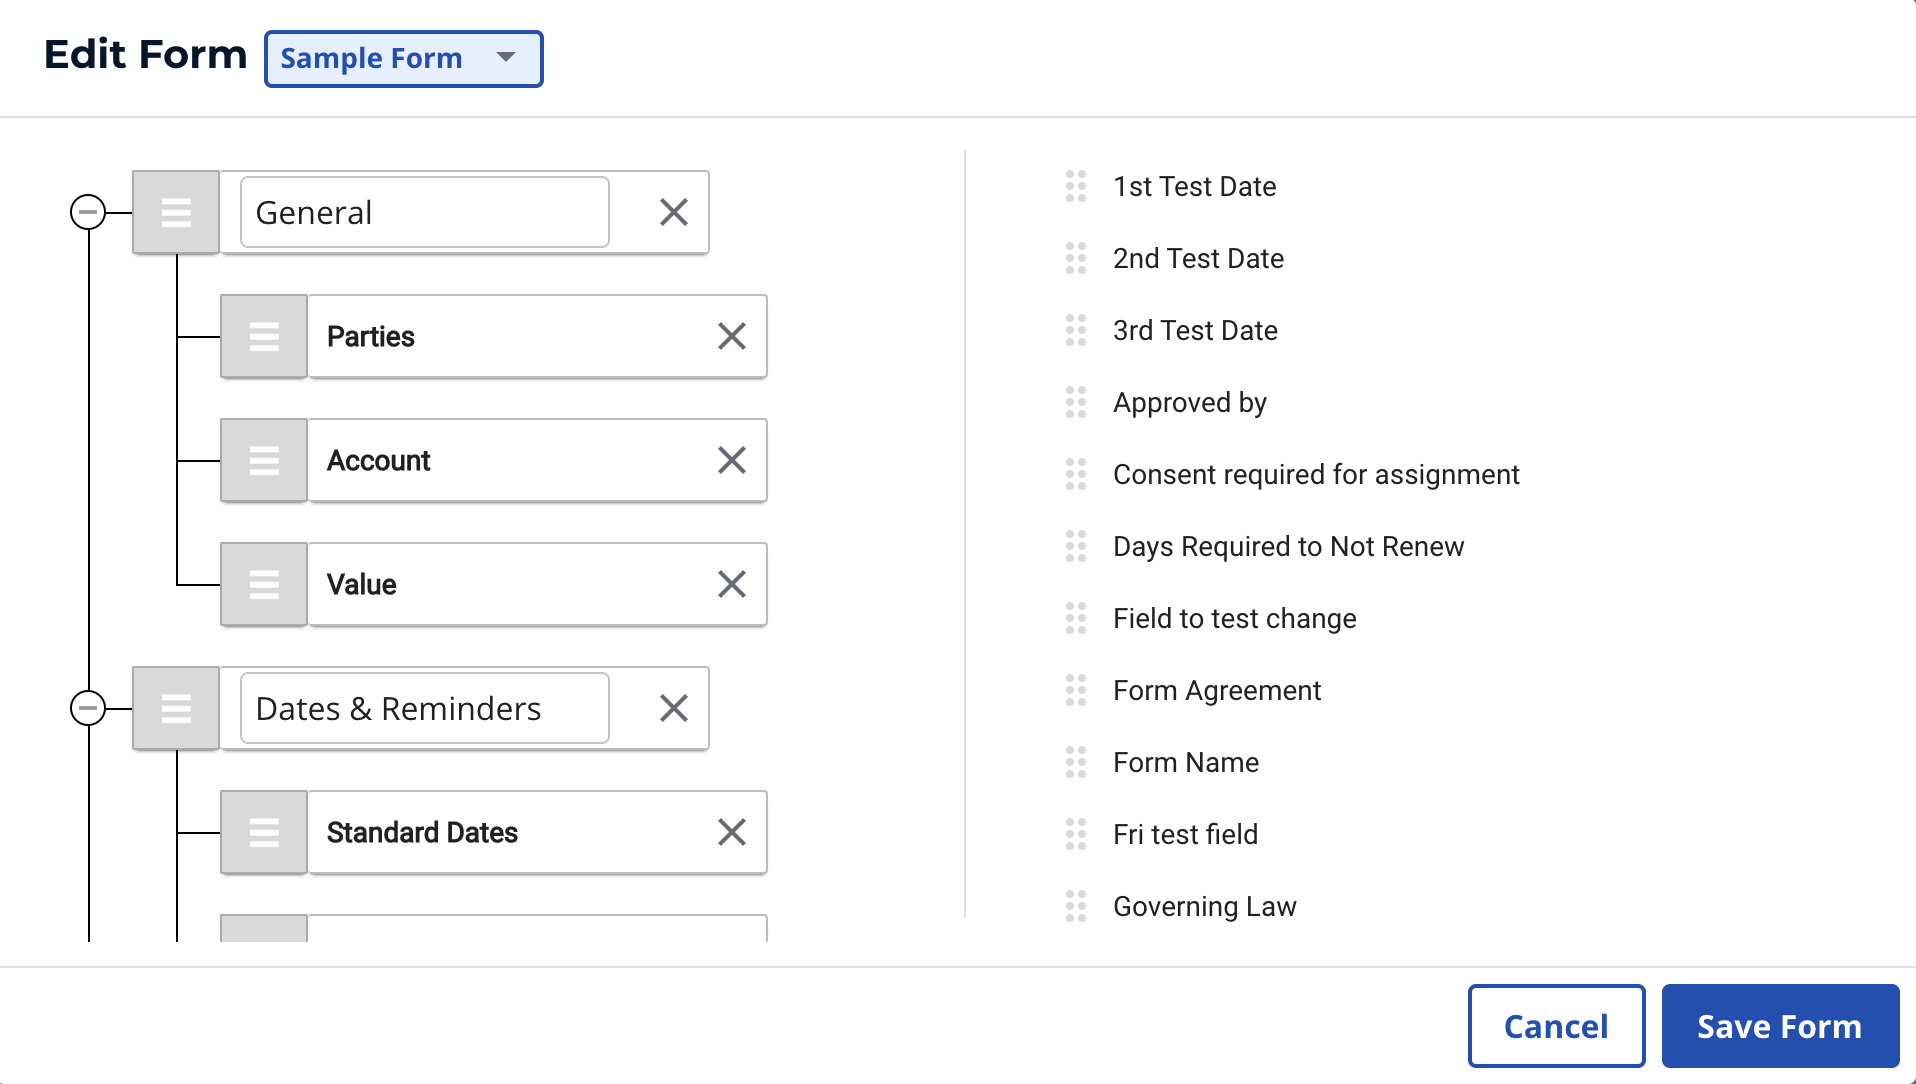Grab grip icon for Days Required to Not Renew
The height and width of the screenshot is (1084, 1916).
[1076, 546]
